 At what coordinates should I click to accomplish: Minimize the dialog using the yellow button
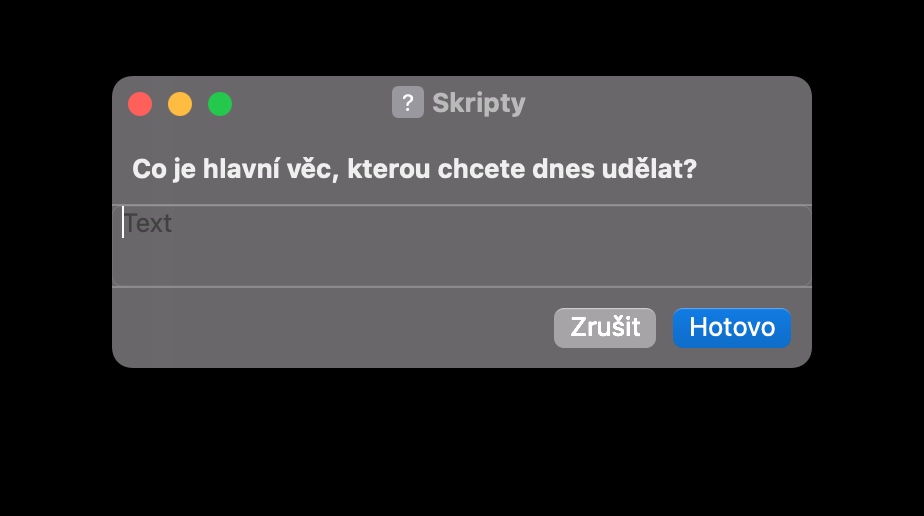180,104
